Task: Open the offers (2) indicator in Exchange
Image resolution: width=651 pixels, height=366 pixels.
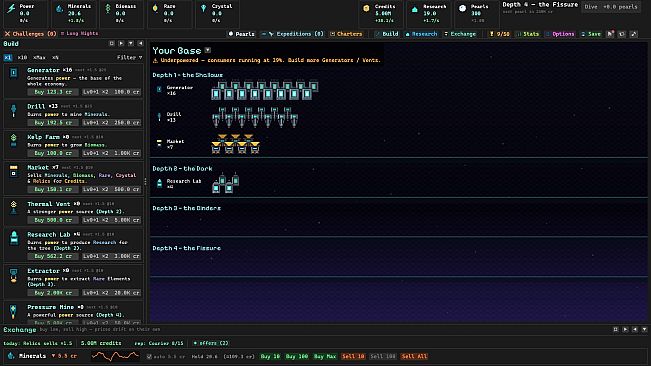Action: [210, 343]
